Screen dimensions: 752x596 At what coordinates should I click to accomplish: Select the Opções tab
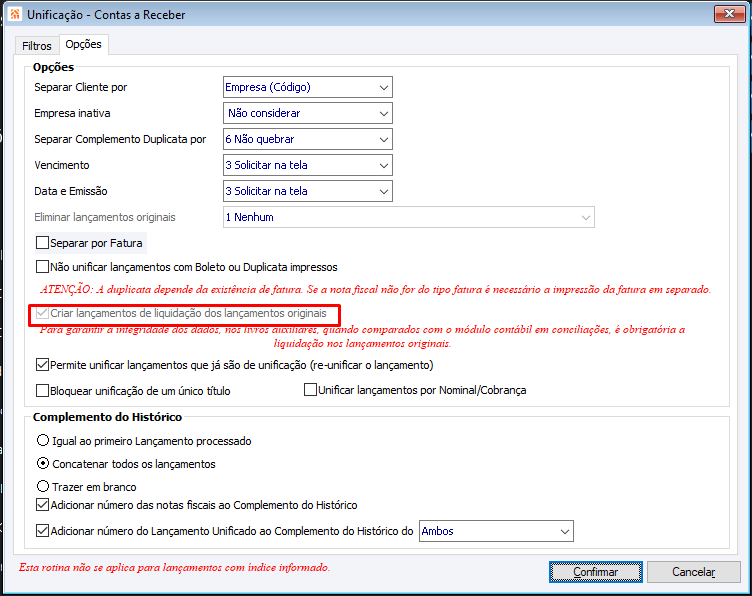83,44
